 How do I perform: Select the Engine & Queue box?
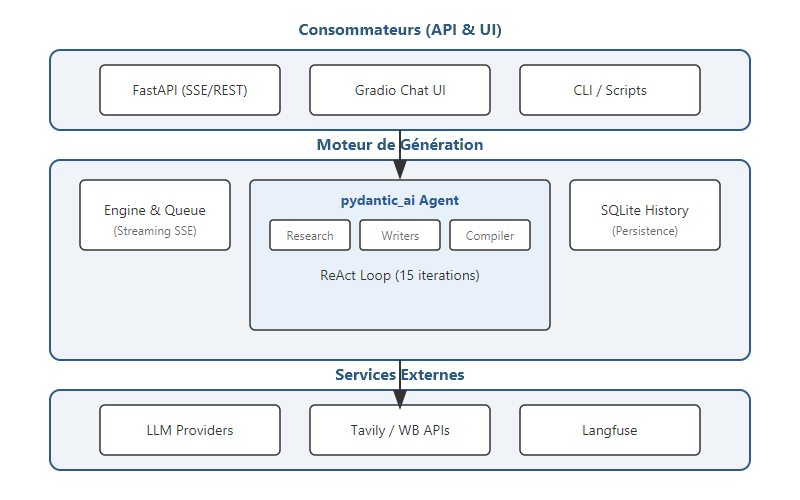155,215
